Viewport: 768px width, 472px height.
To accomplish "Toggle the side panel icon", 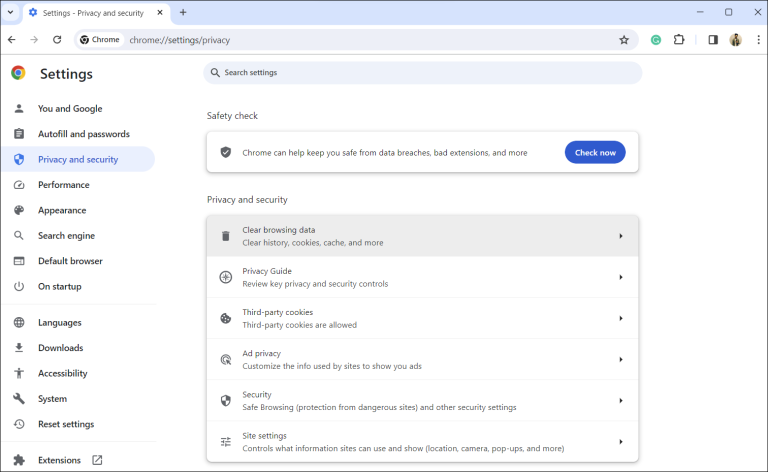I will pos(713,40).
